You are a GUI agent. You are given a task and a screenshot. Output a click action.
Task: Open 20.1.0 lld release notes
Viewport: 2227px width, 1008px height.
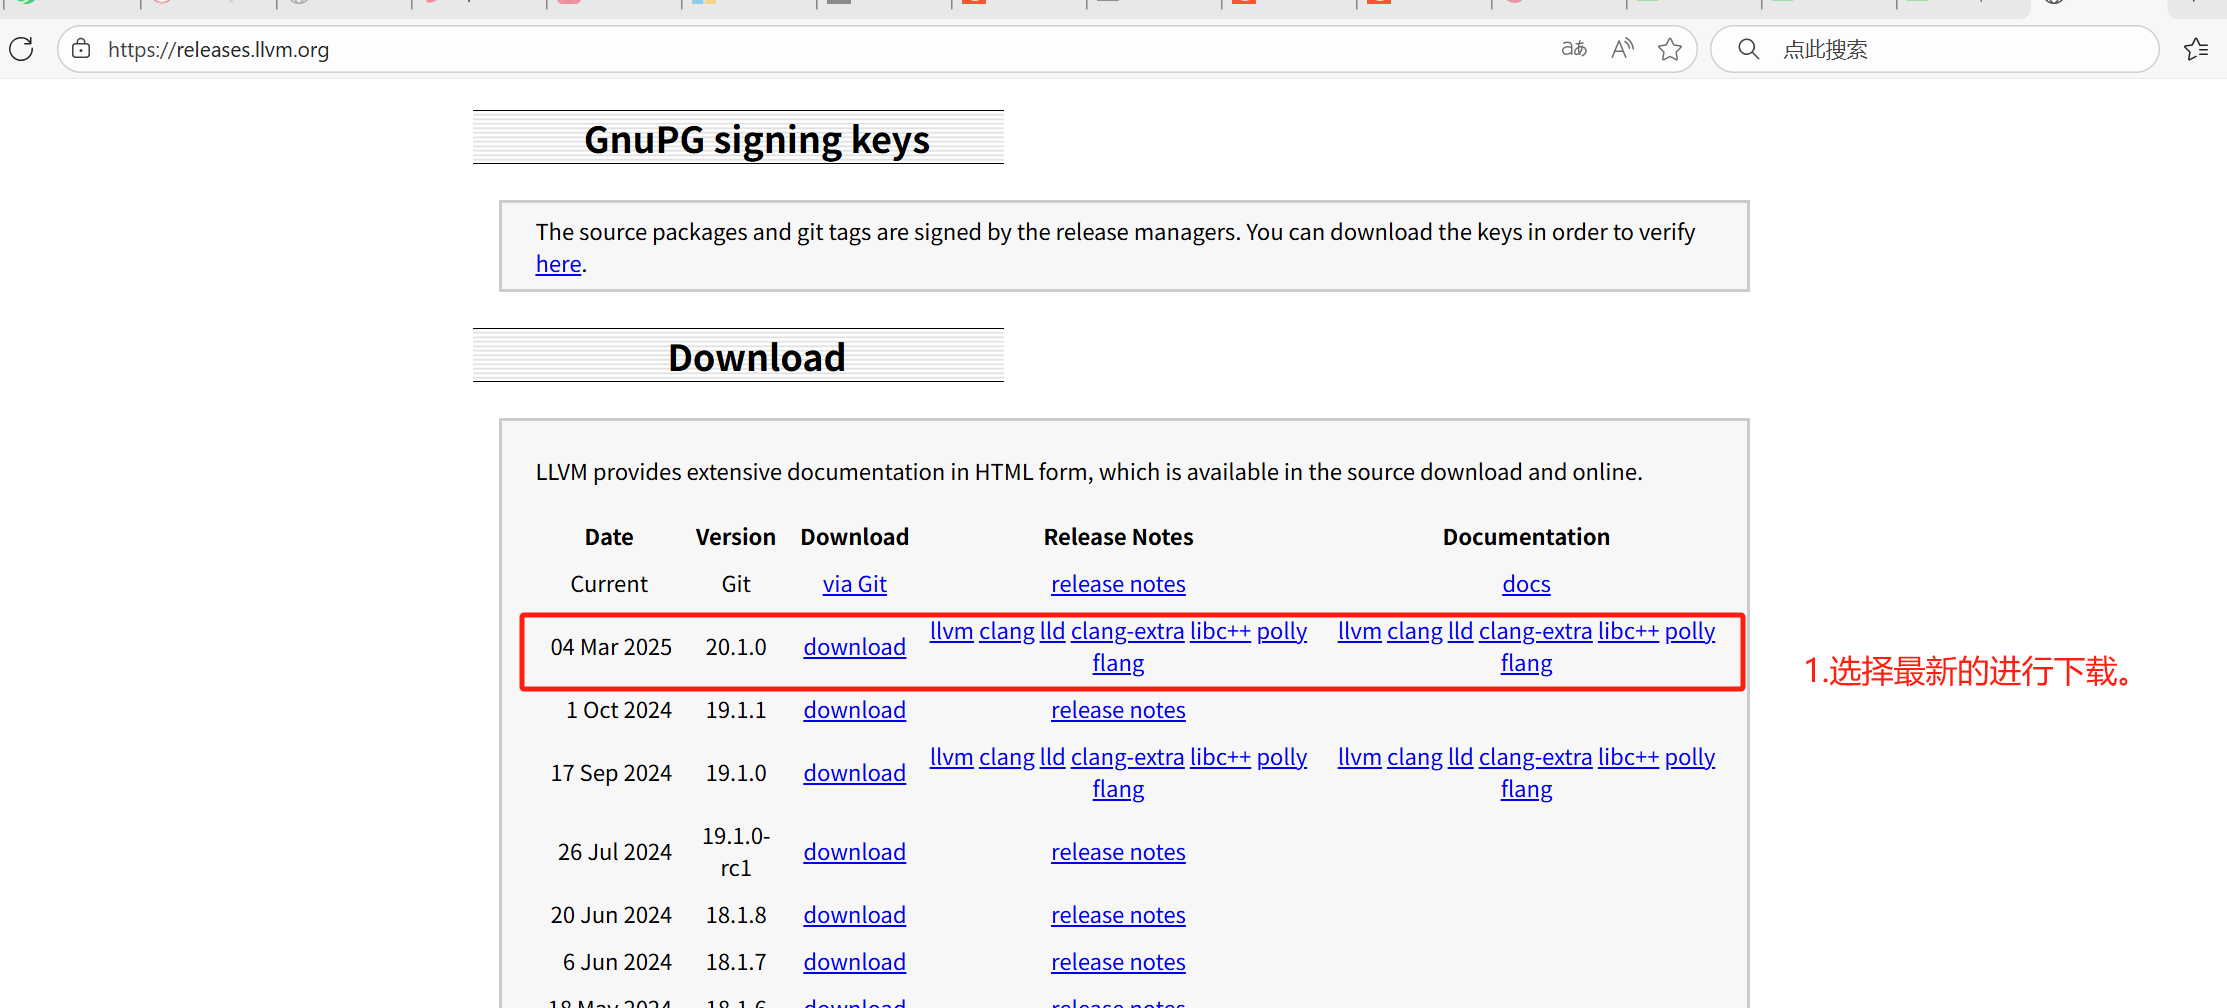tap(1052, 631)
